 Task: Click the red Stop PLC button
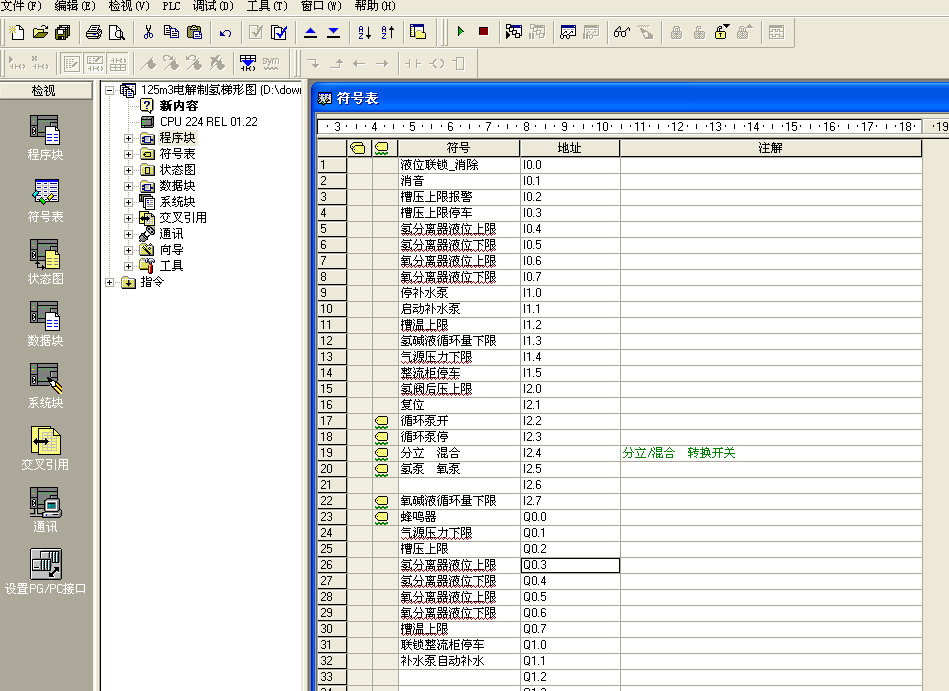[x=484, y=32]
